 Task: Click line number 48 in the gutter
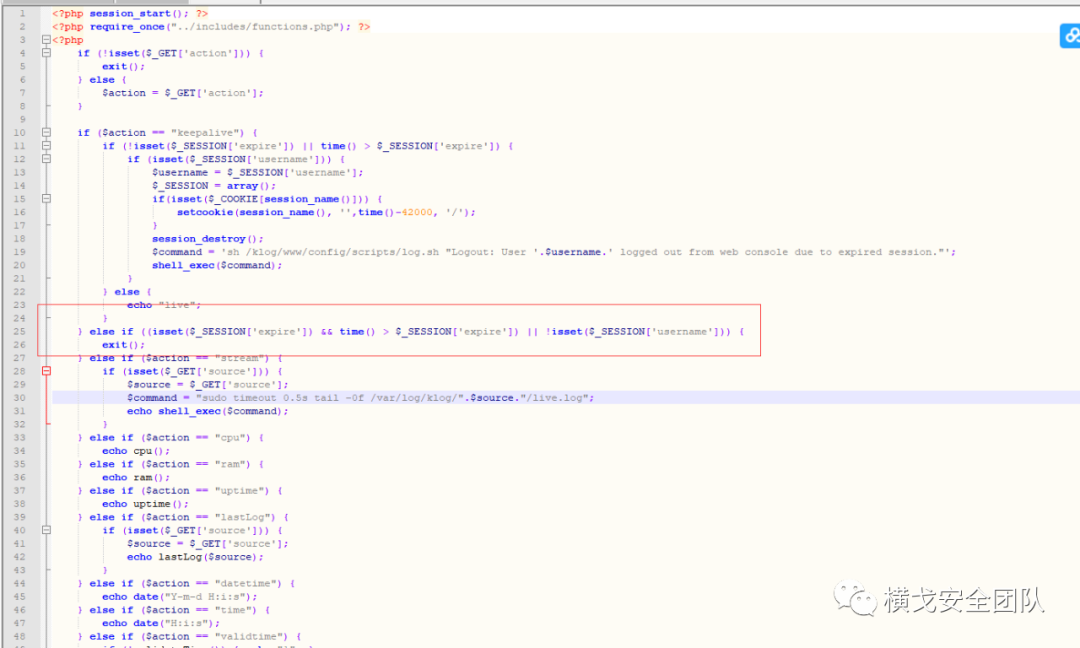pos(19,636)
